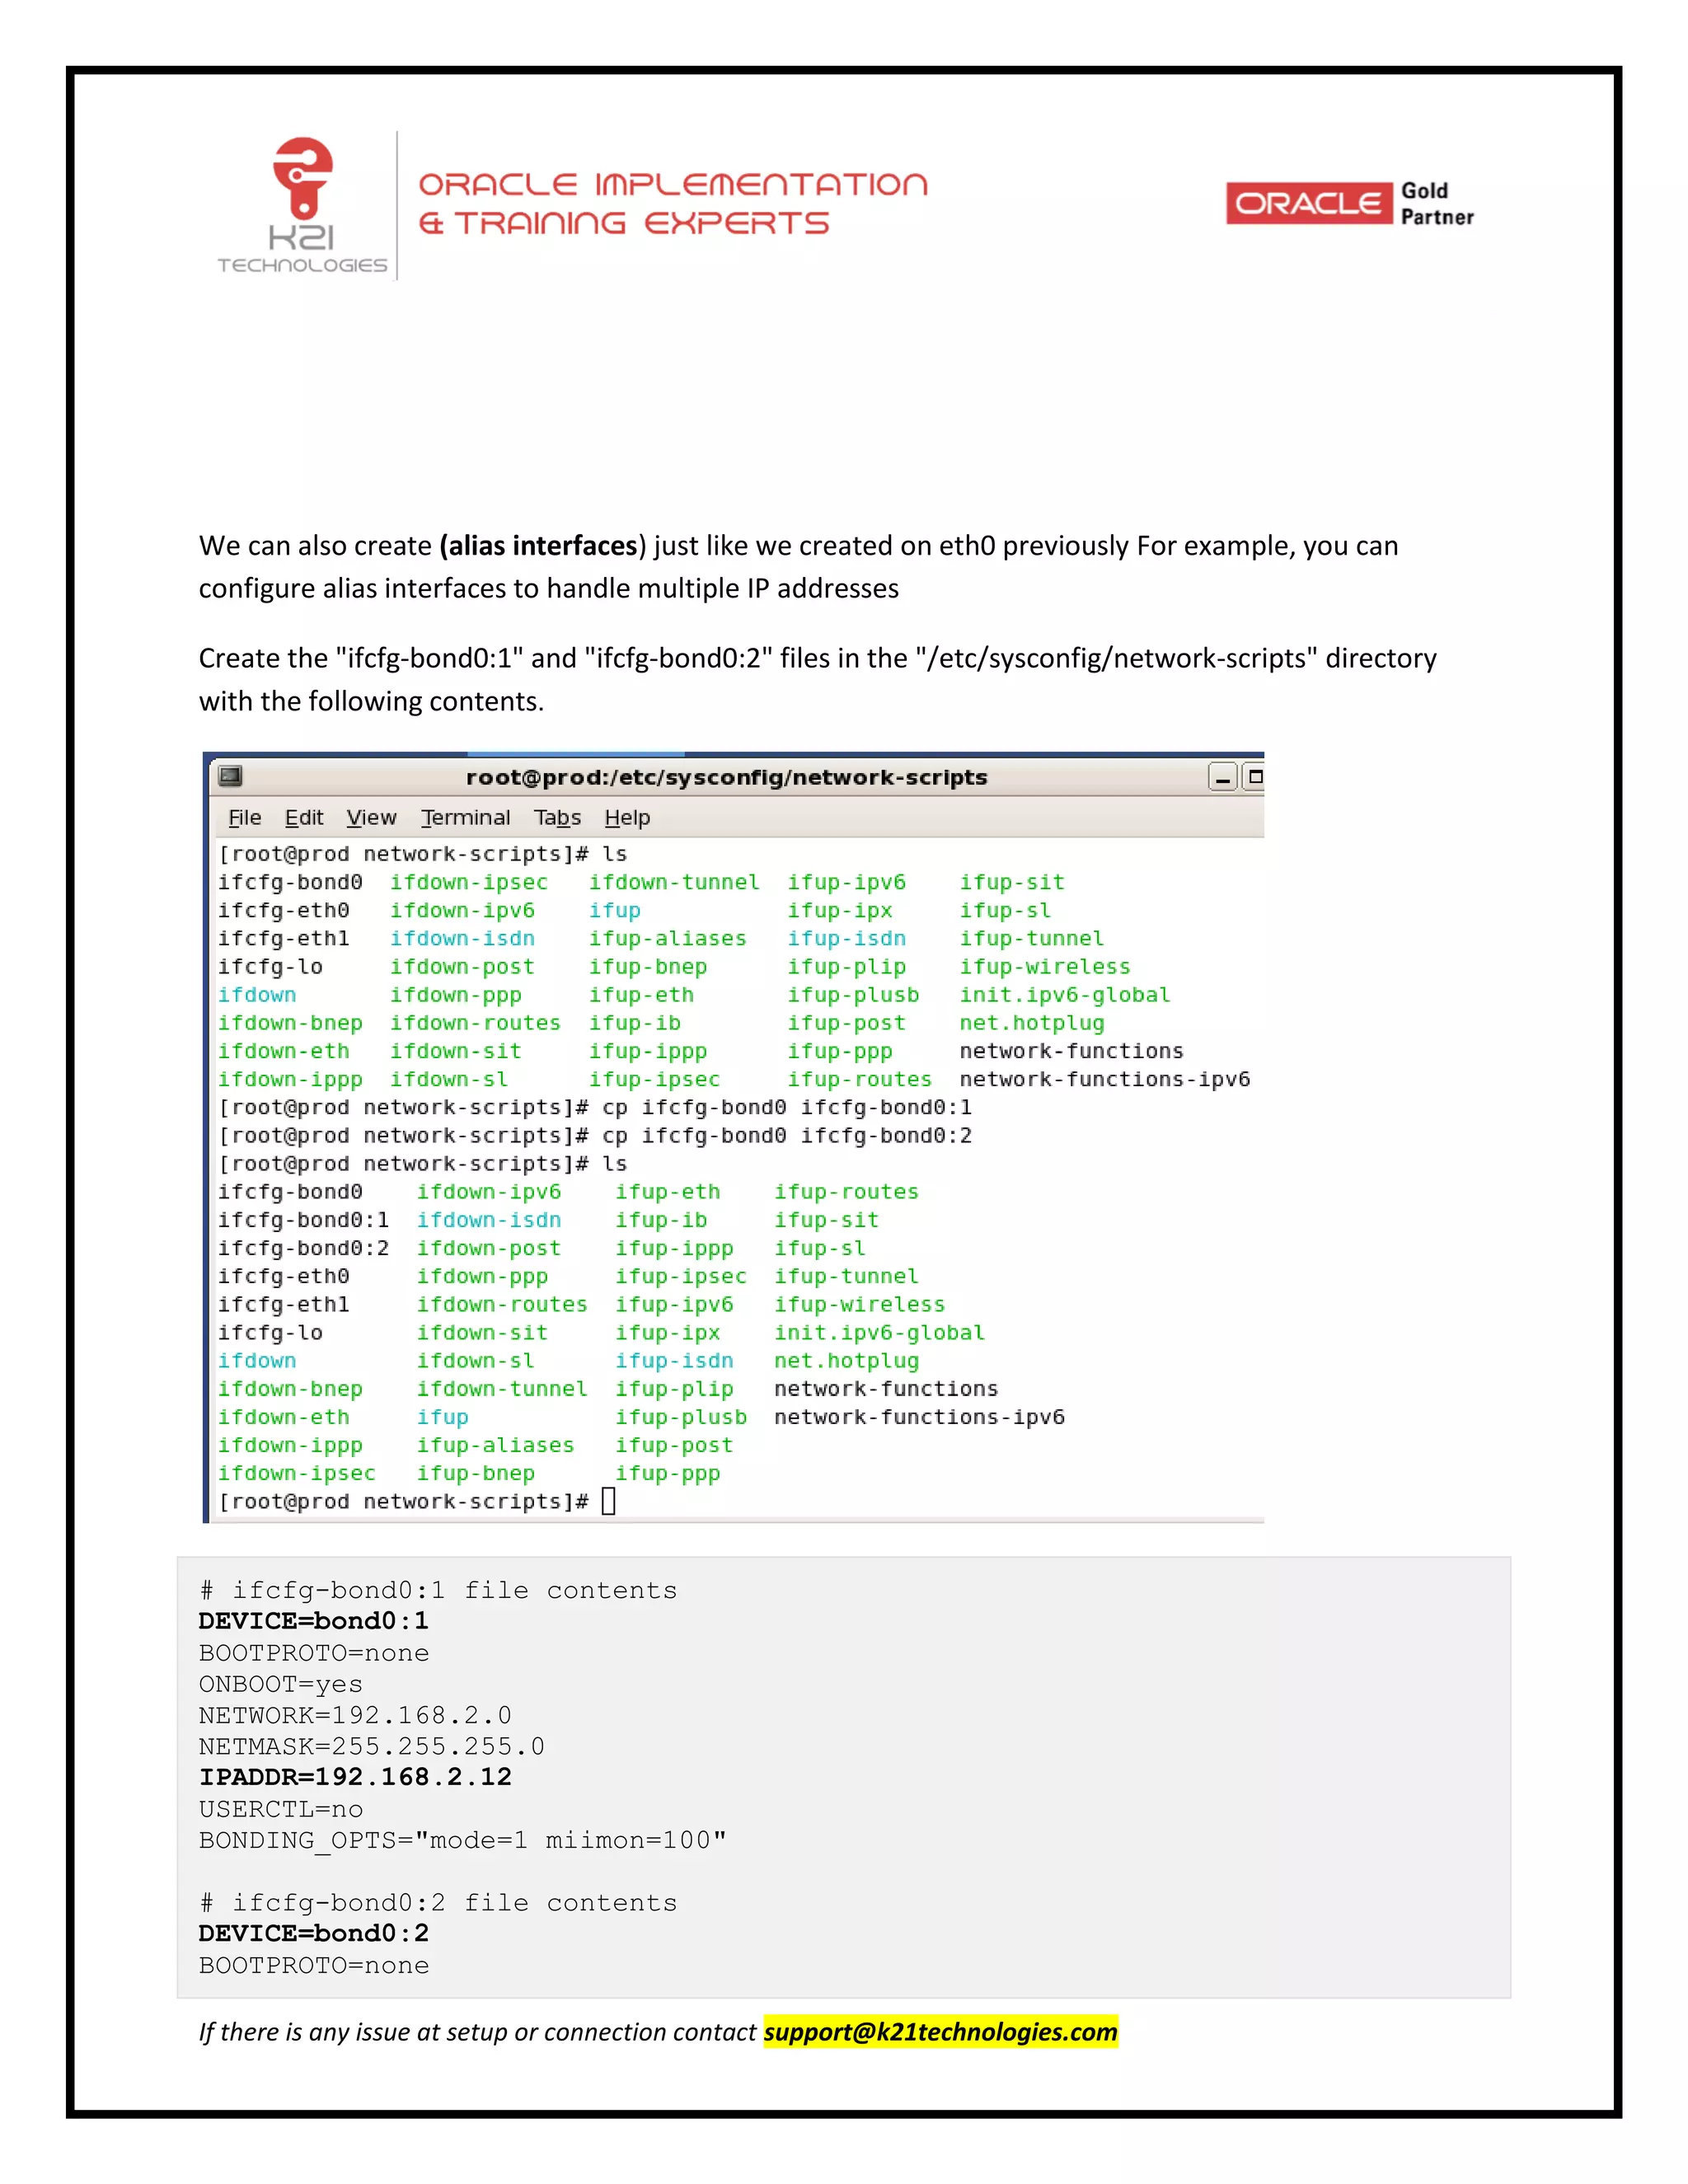Viewport: 1688px width, 2184px height.
Task: Click the K21 Technologies logo
Action: click(302, 206)
